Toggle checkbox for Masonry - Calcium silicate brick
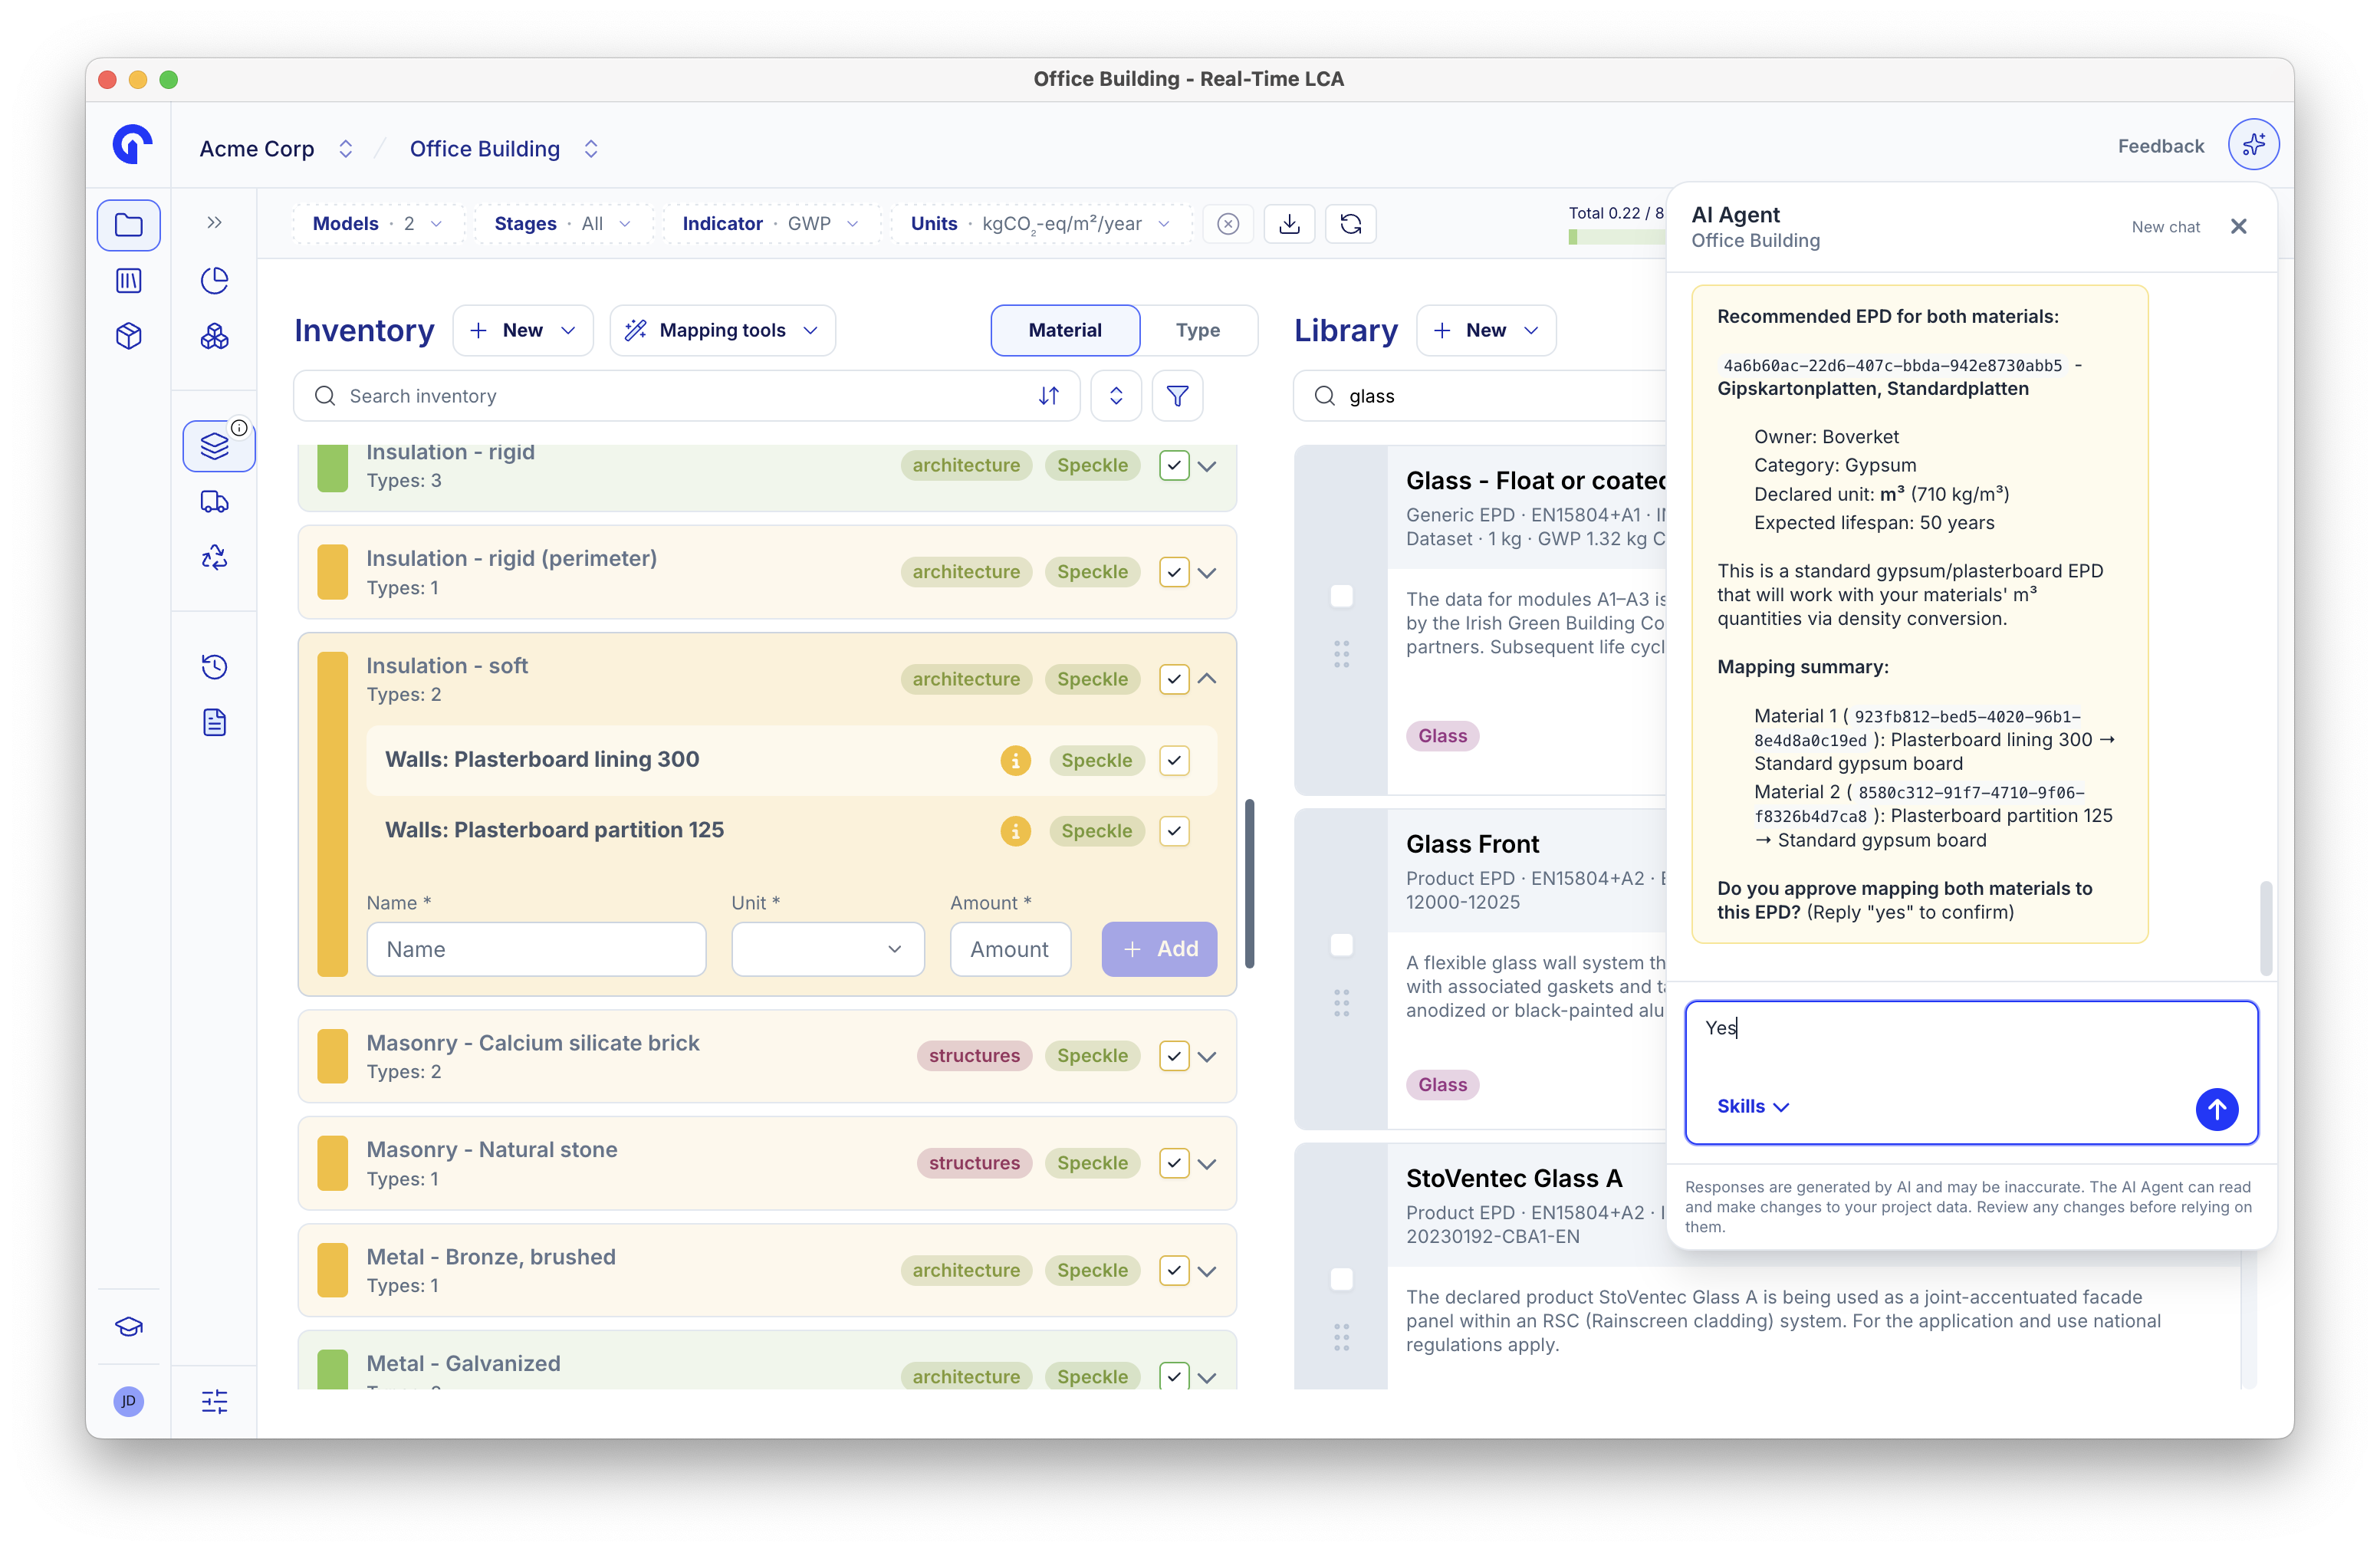This screenshot has height=1552, width=2380. point(1174,1056)
